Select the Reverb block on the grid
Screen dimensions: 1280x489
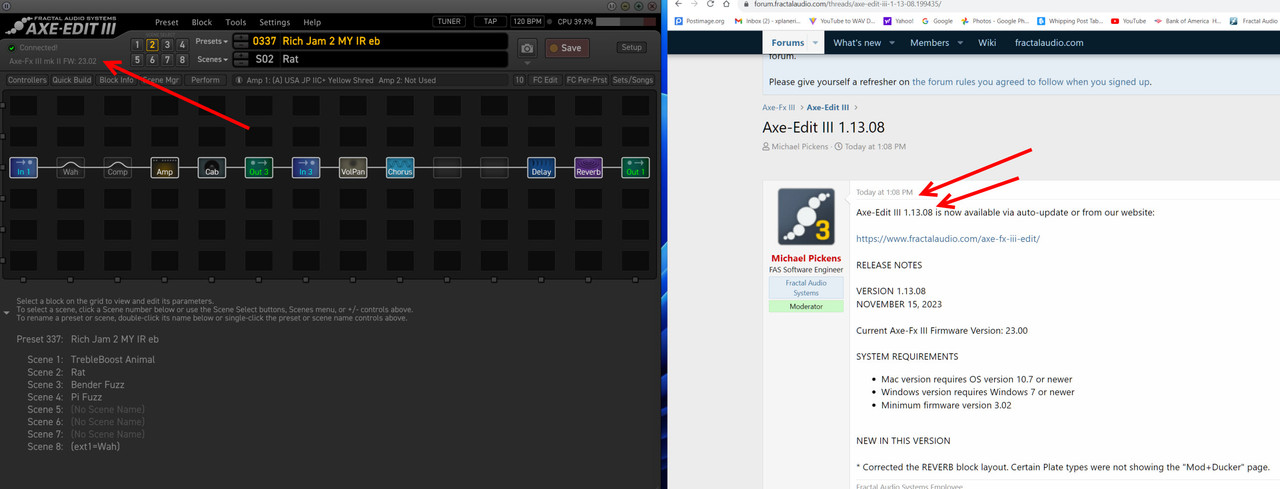(588, 168)
